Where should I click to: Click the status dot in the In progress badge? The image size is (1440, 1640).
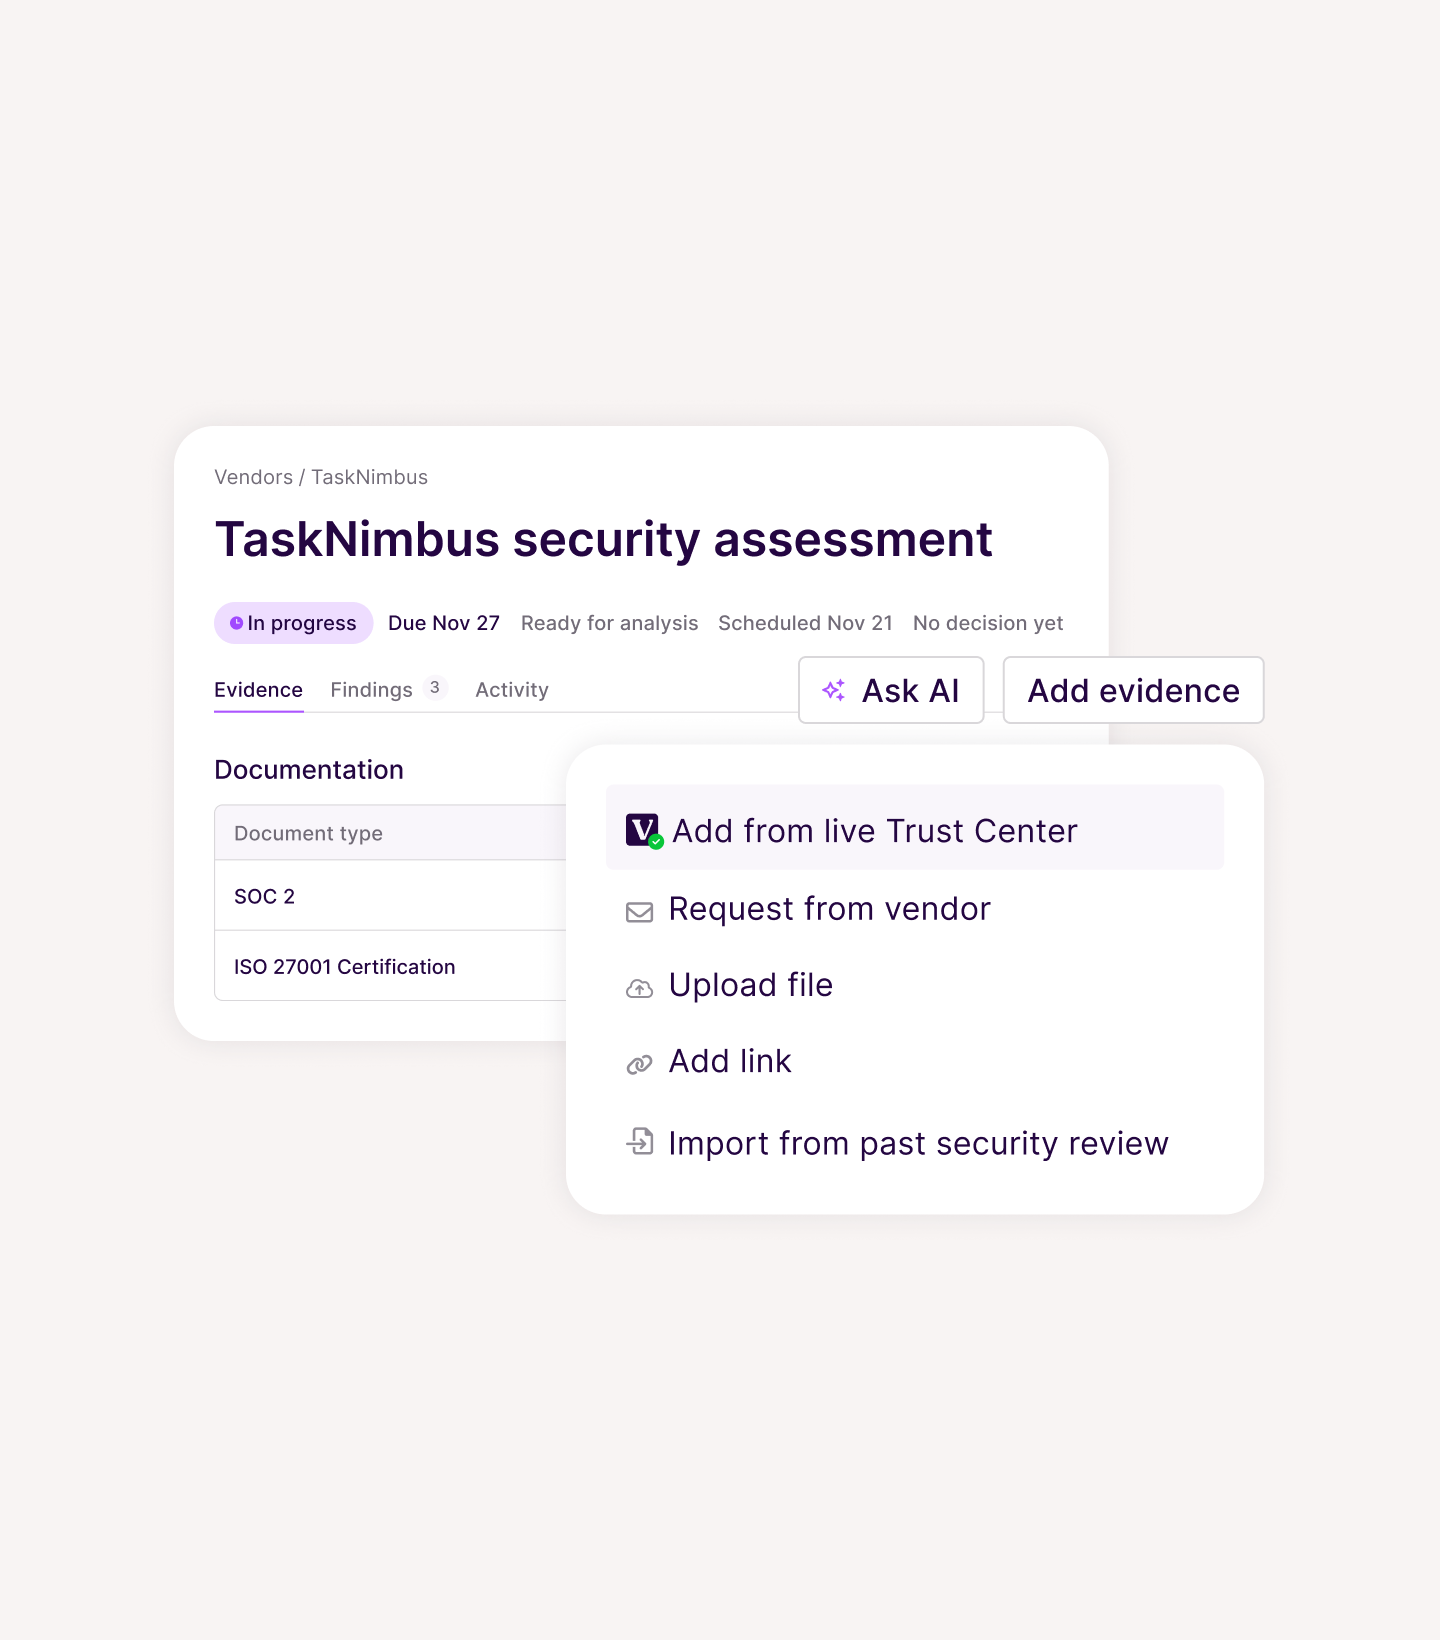(x=236, y=622)
